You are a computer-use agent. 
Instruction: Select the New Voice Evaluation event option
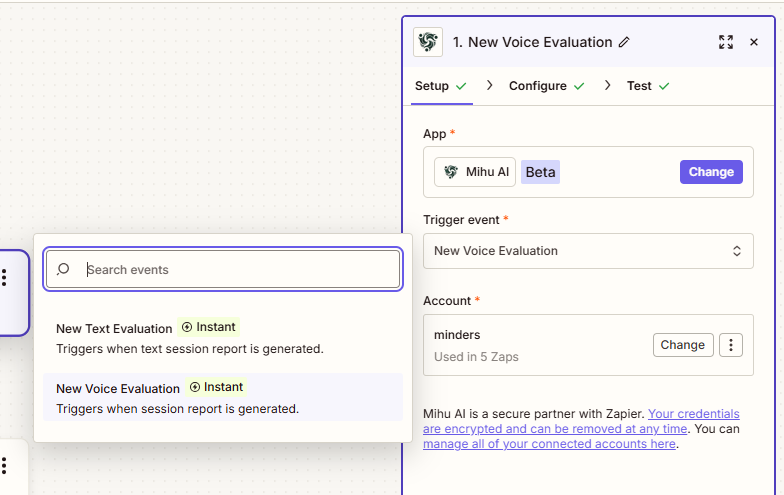coord(223,398)
